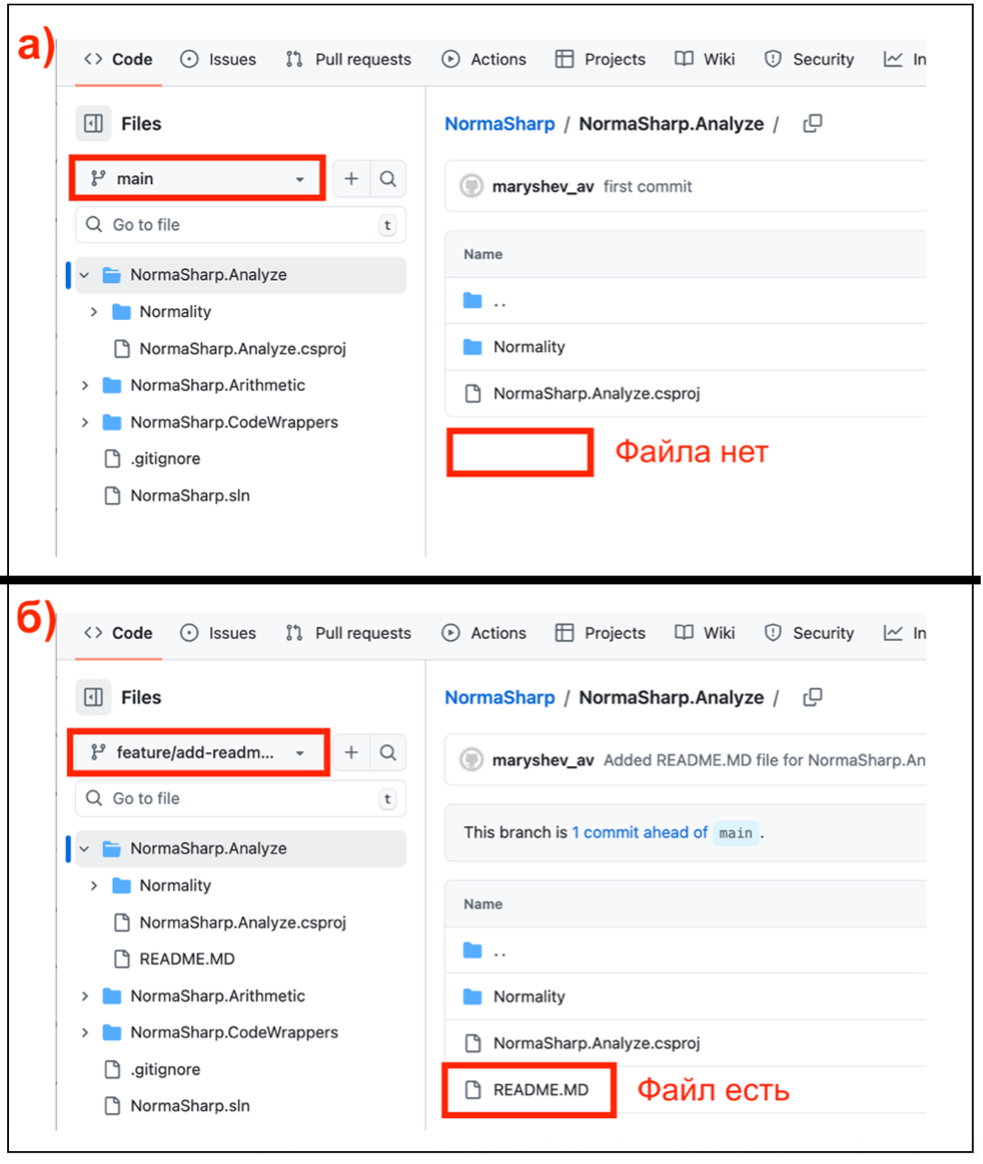
Task: Click the Security shield icon
Action: pyautogui.click(x=771, y=59)
